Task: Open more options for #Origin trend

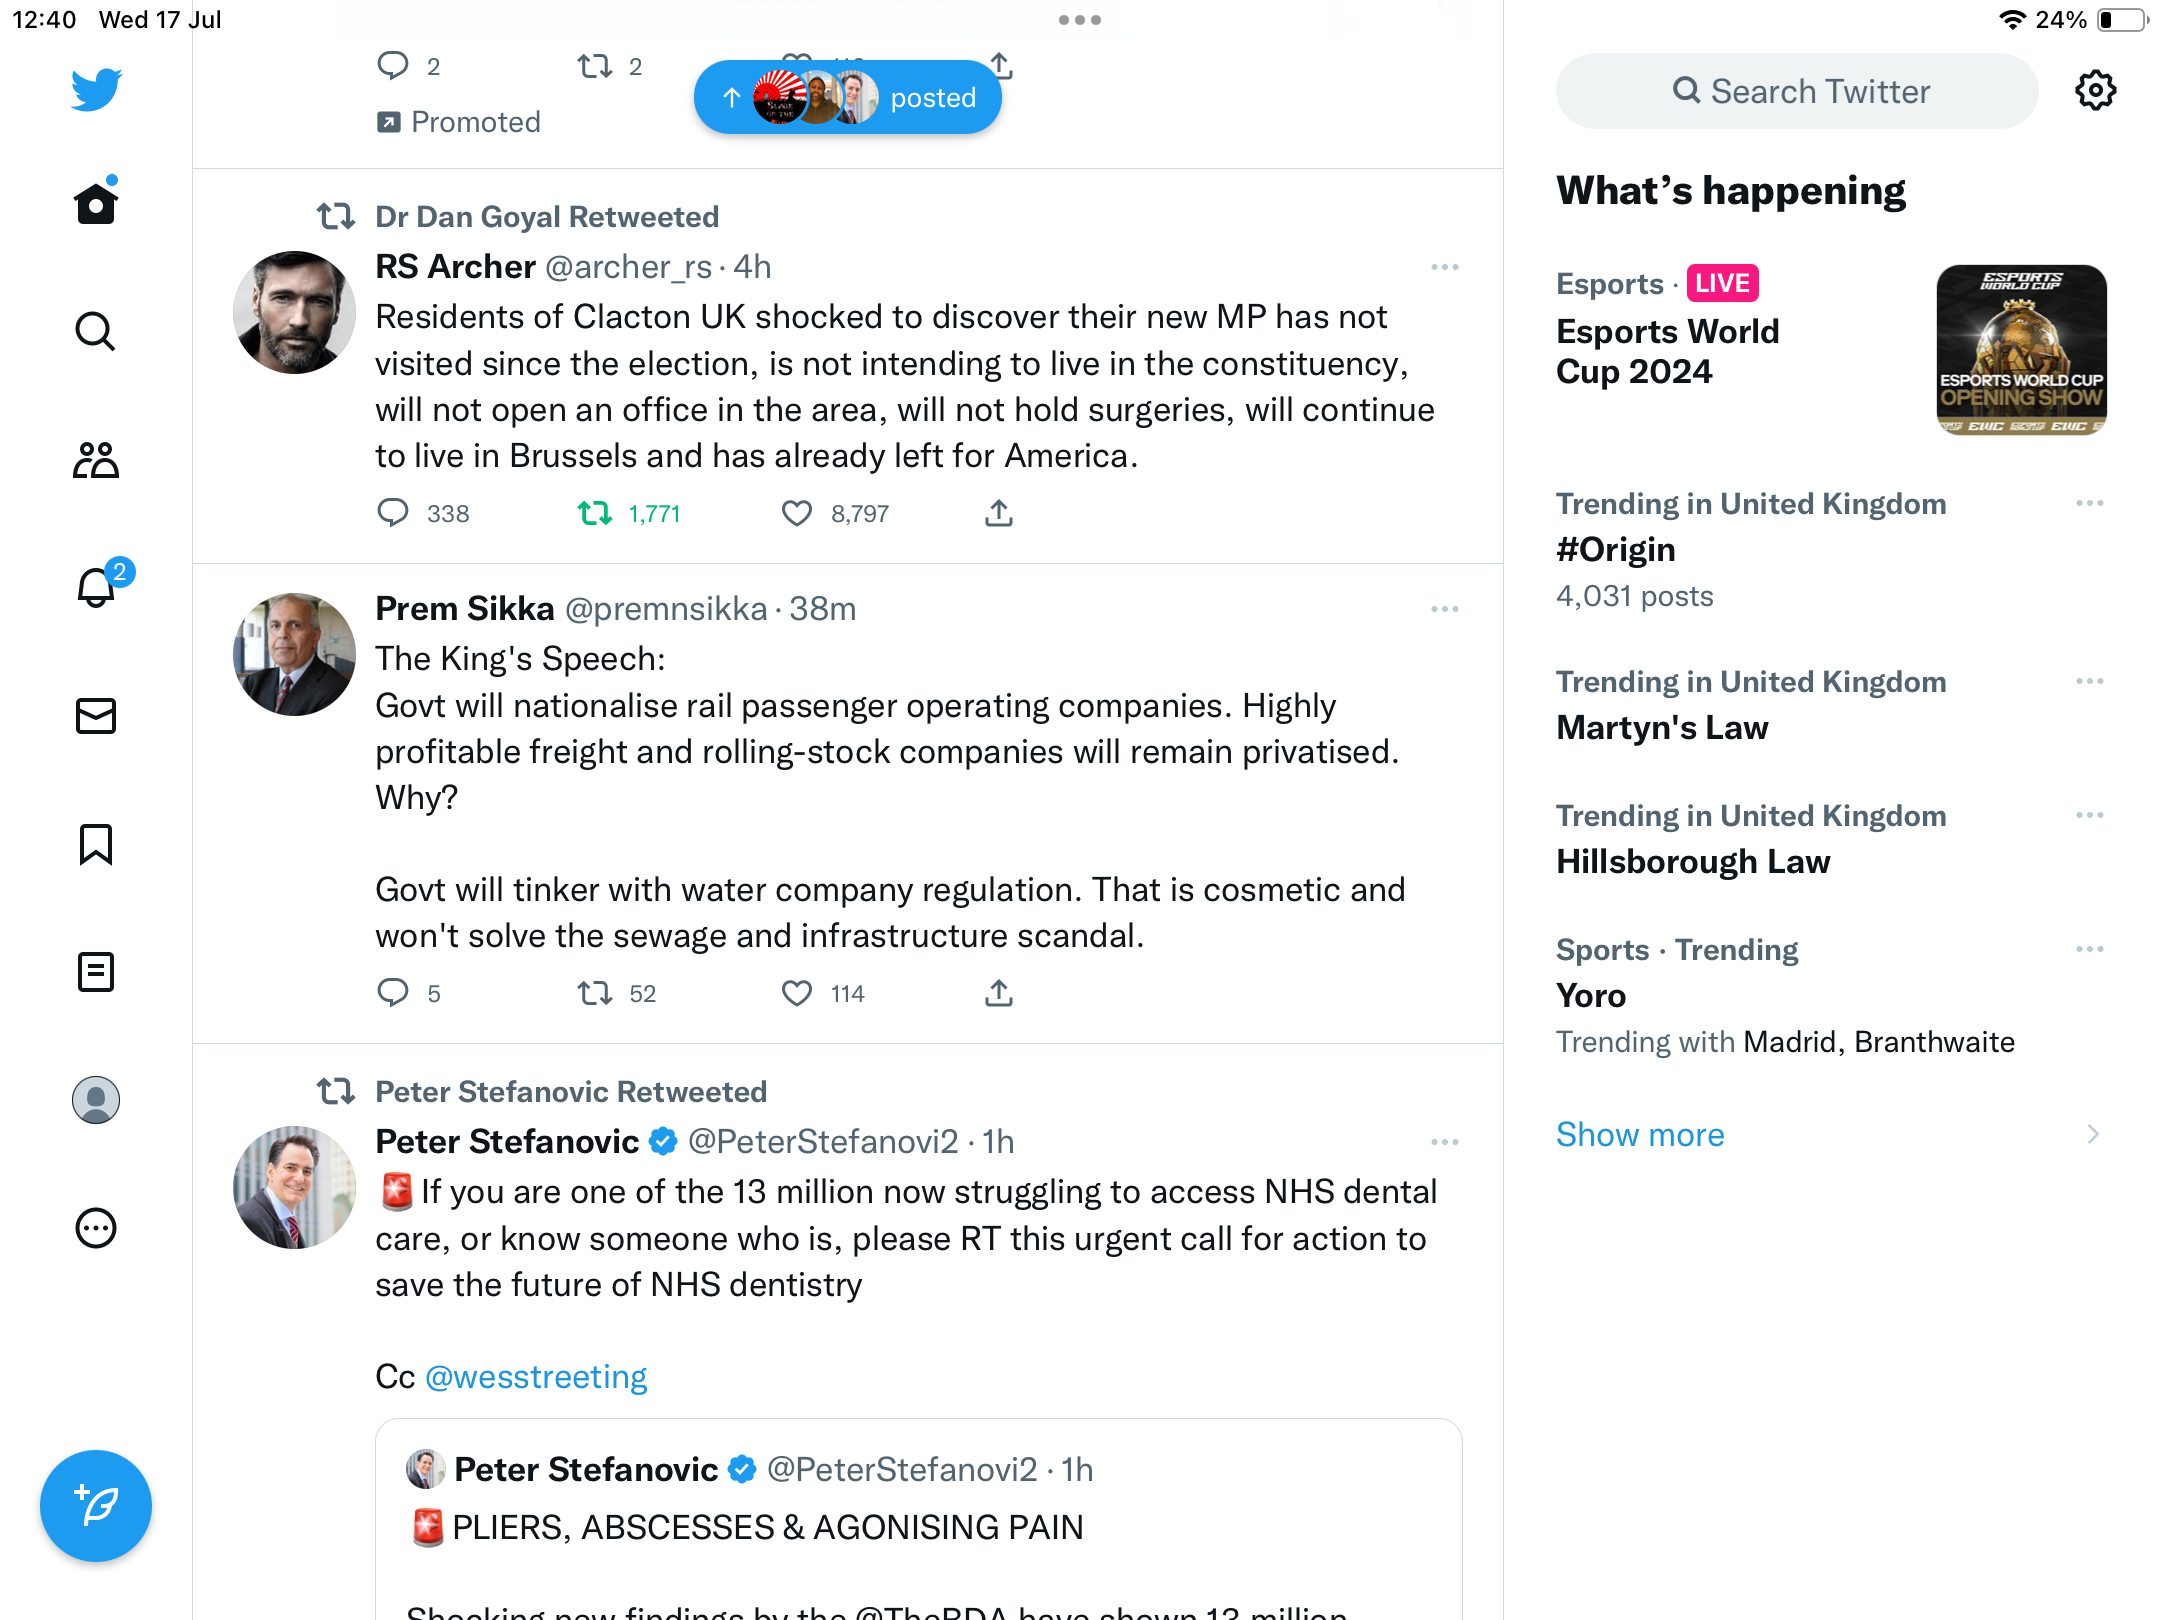Action: (x=2089, y=504)
